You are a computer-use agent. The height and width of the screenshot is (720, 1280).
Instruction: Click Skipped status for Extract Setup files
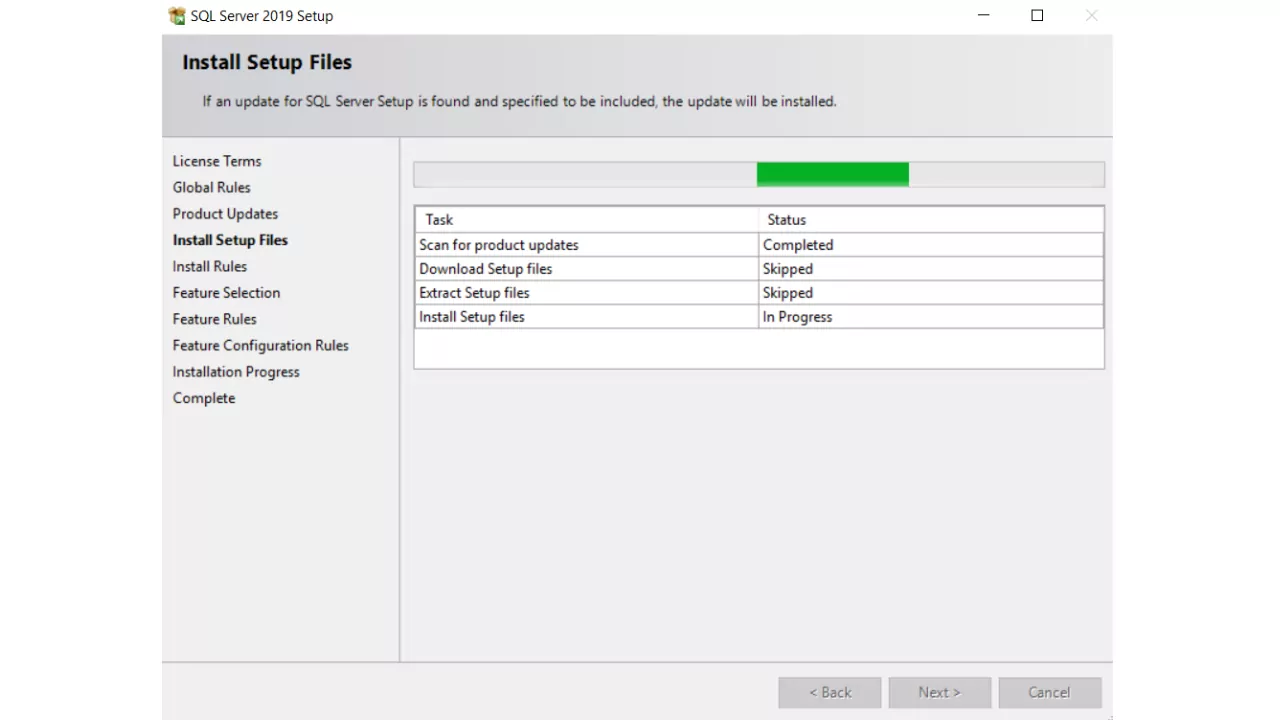931,293
